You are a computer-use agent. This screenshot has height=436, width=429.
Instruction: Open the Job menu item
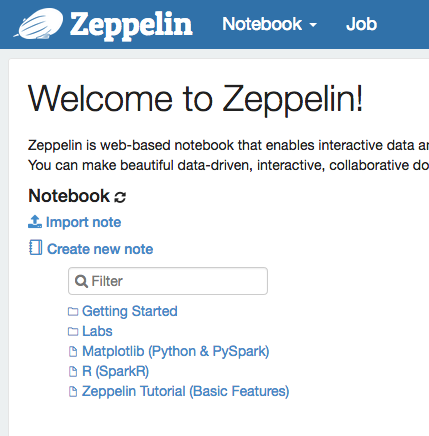point(361,24)
